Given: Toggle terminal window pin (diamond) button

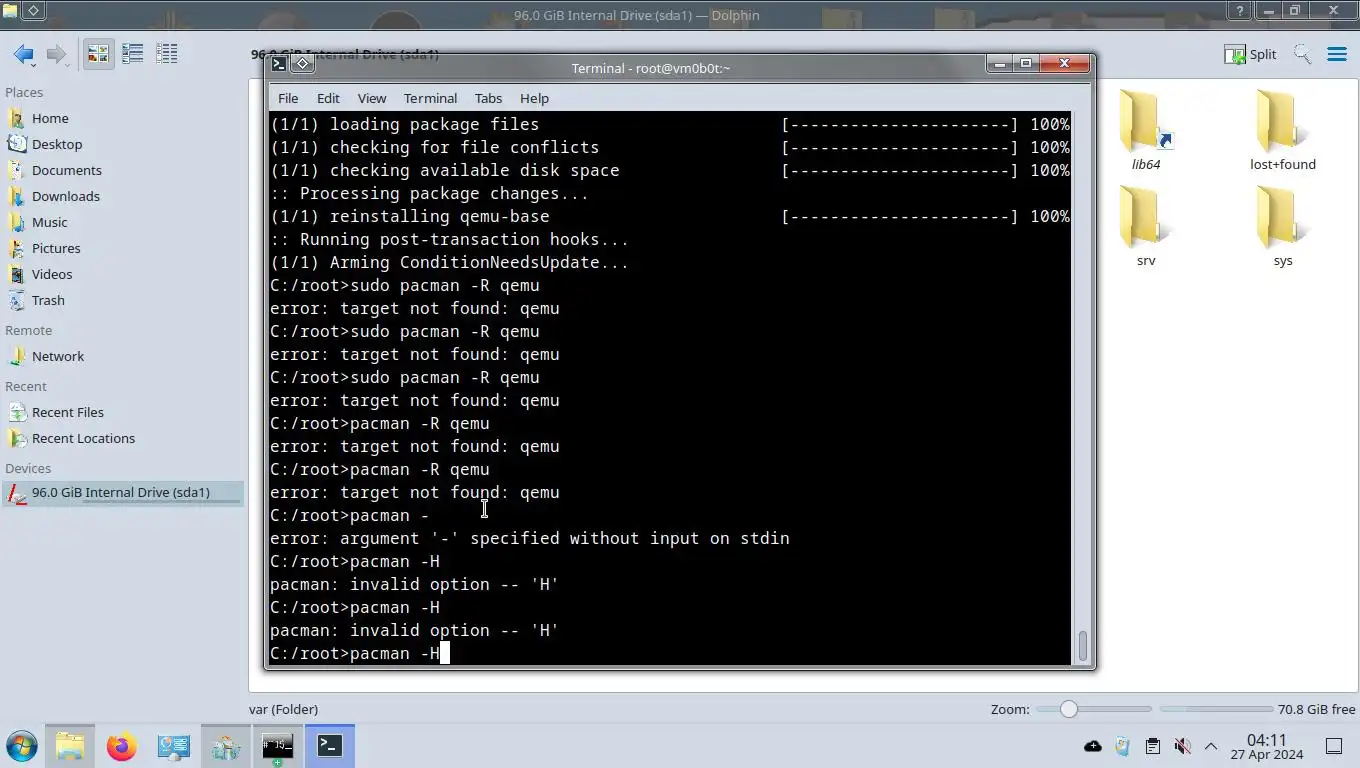Looking at the screenshot, I should click(303, 64).
